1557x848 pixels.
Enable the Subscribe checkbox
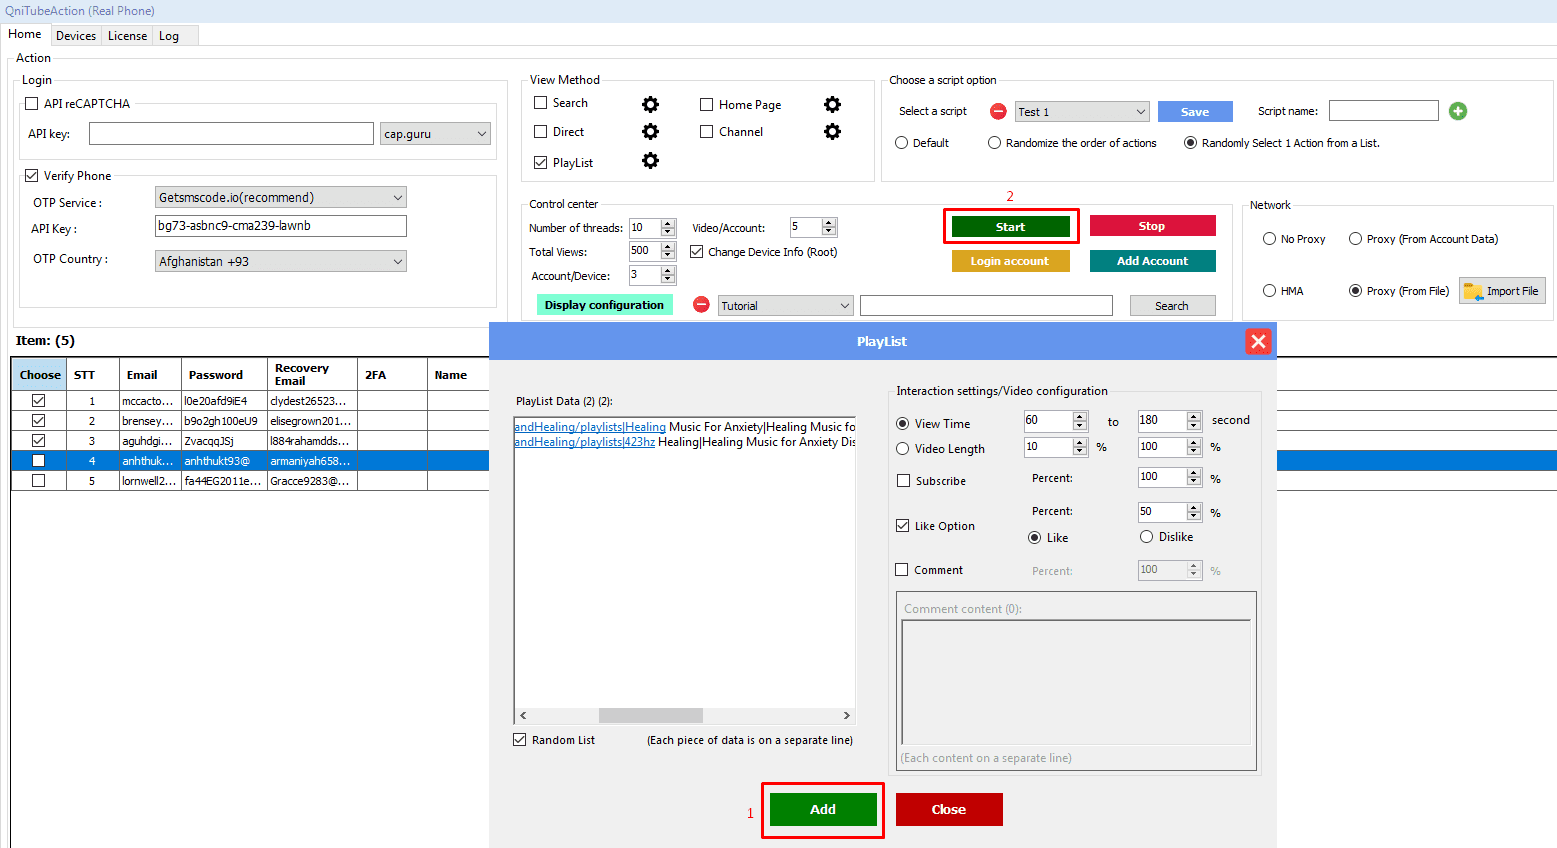click(903, 481)
